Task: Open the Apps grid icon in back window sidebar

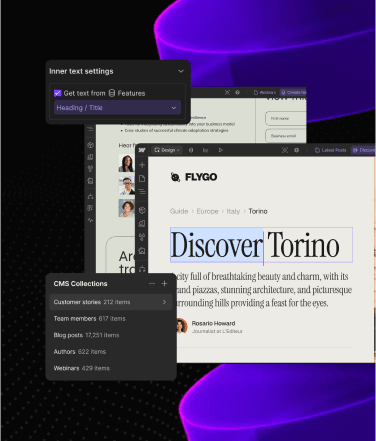Action: pyautogui.click(x=90, y=208)
